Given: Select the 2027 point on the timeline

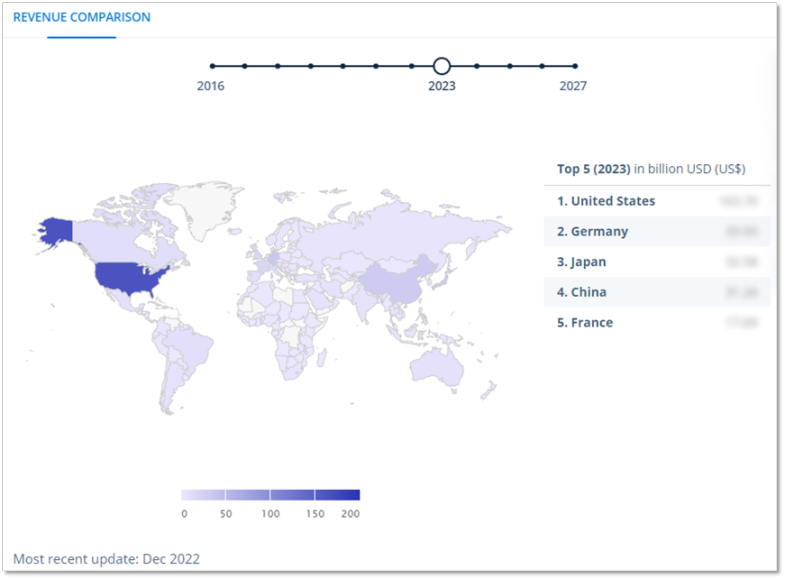Looking at the screenshot, I should click(x=574, y=66).
